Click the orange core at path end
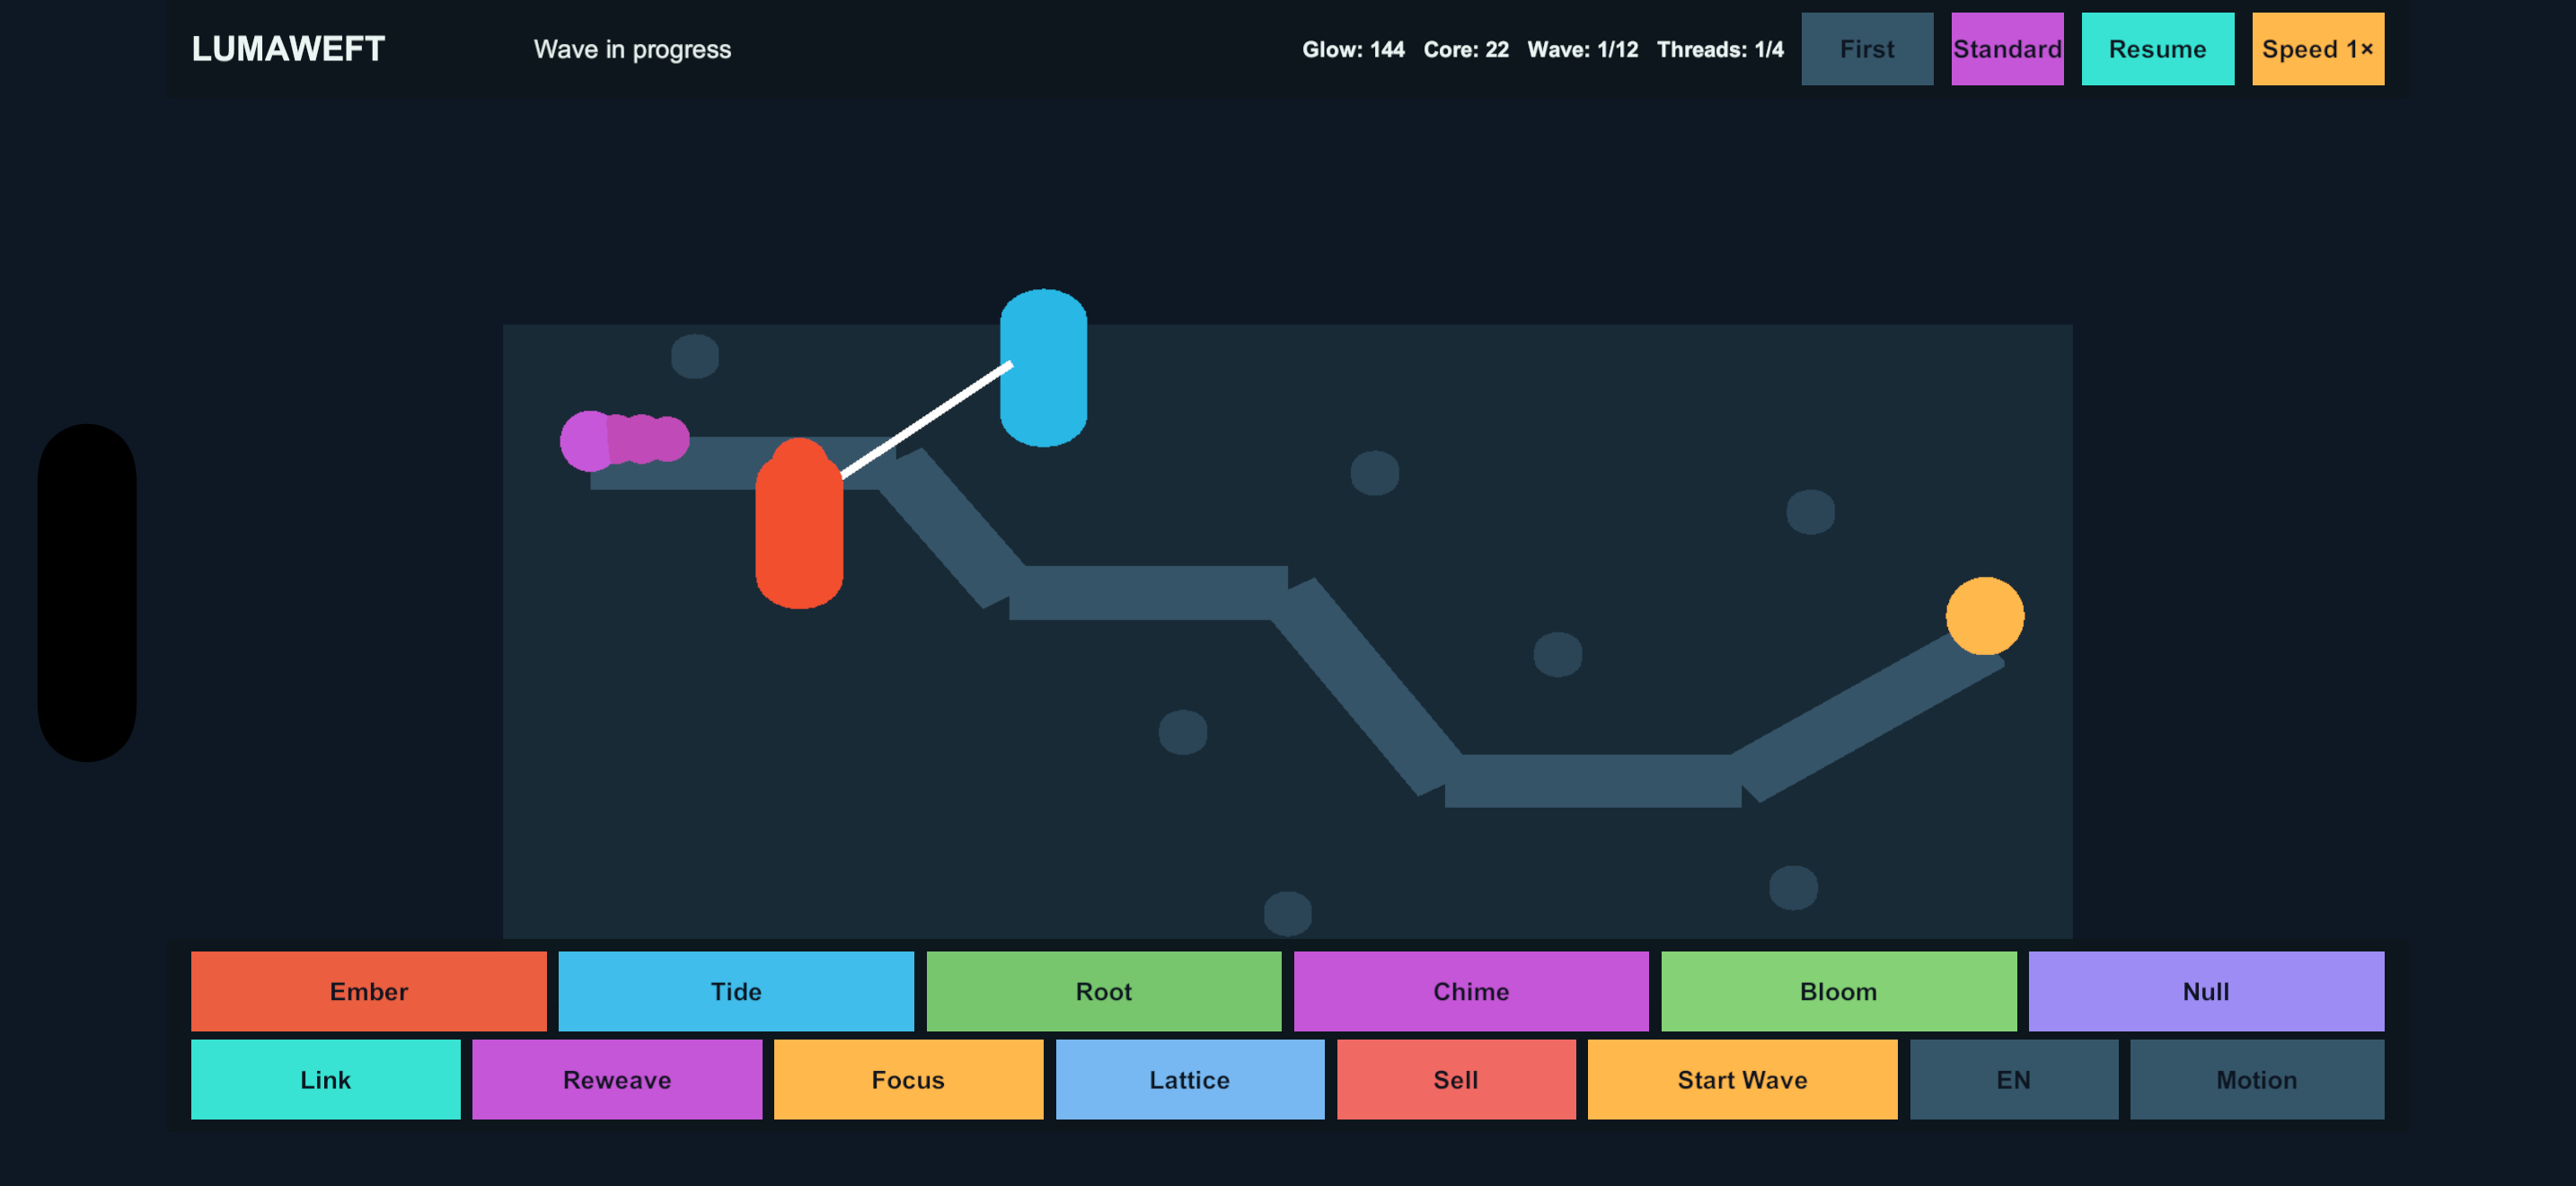 tap(1984, 615)
